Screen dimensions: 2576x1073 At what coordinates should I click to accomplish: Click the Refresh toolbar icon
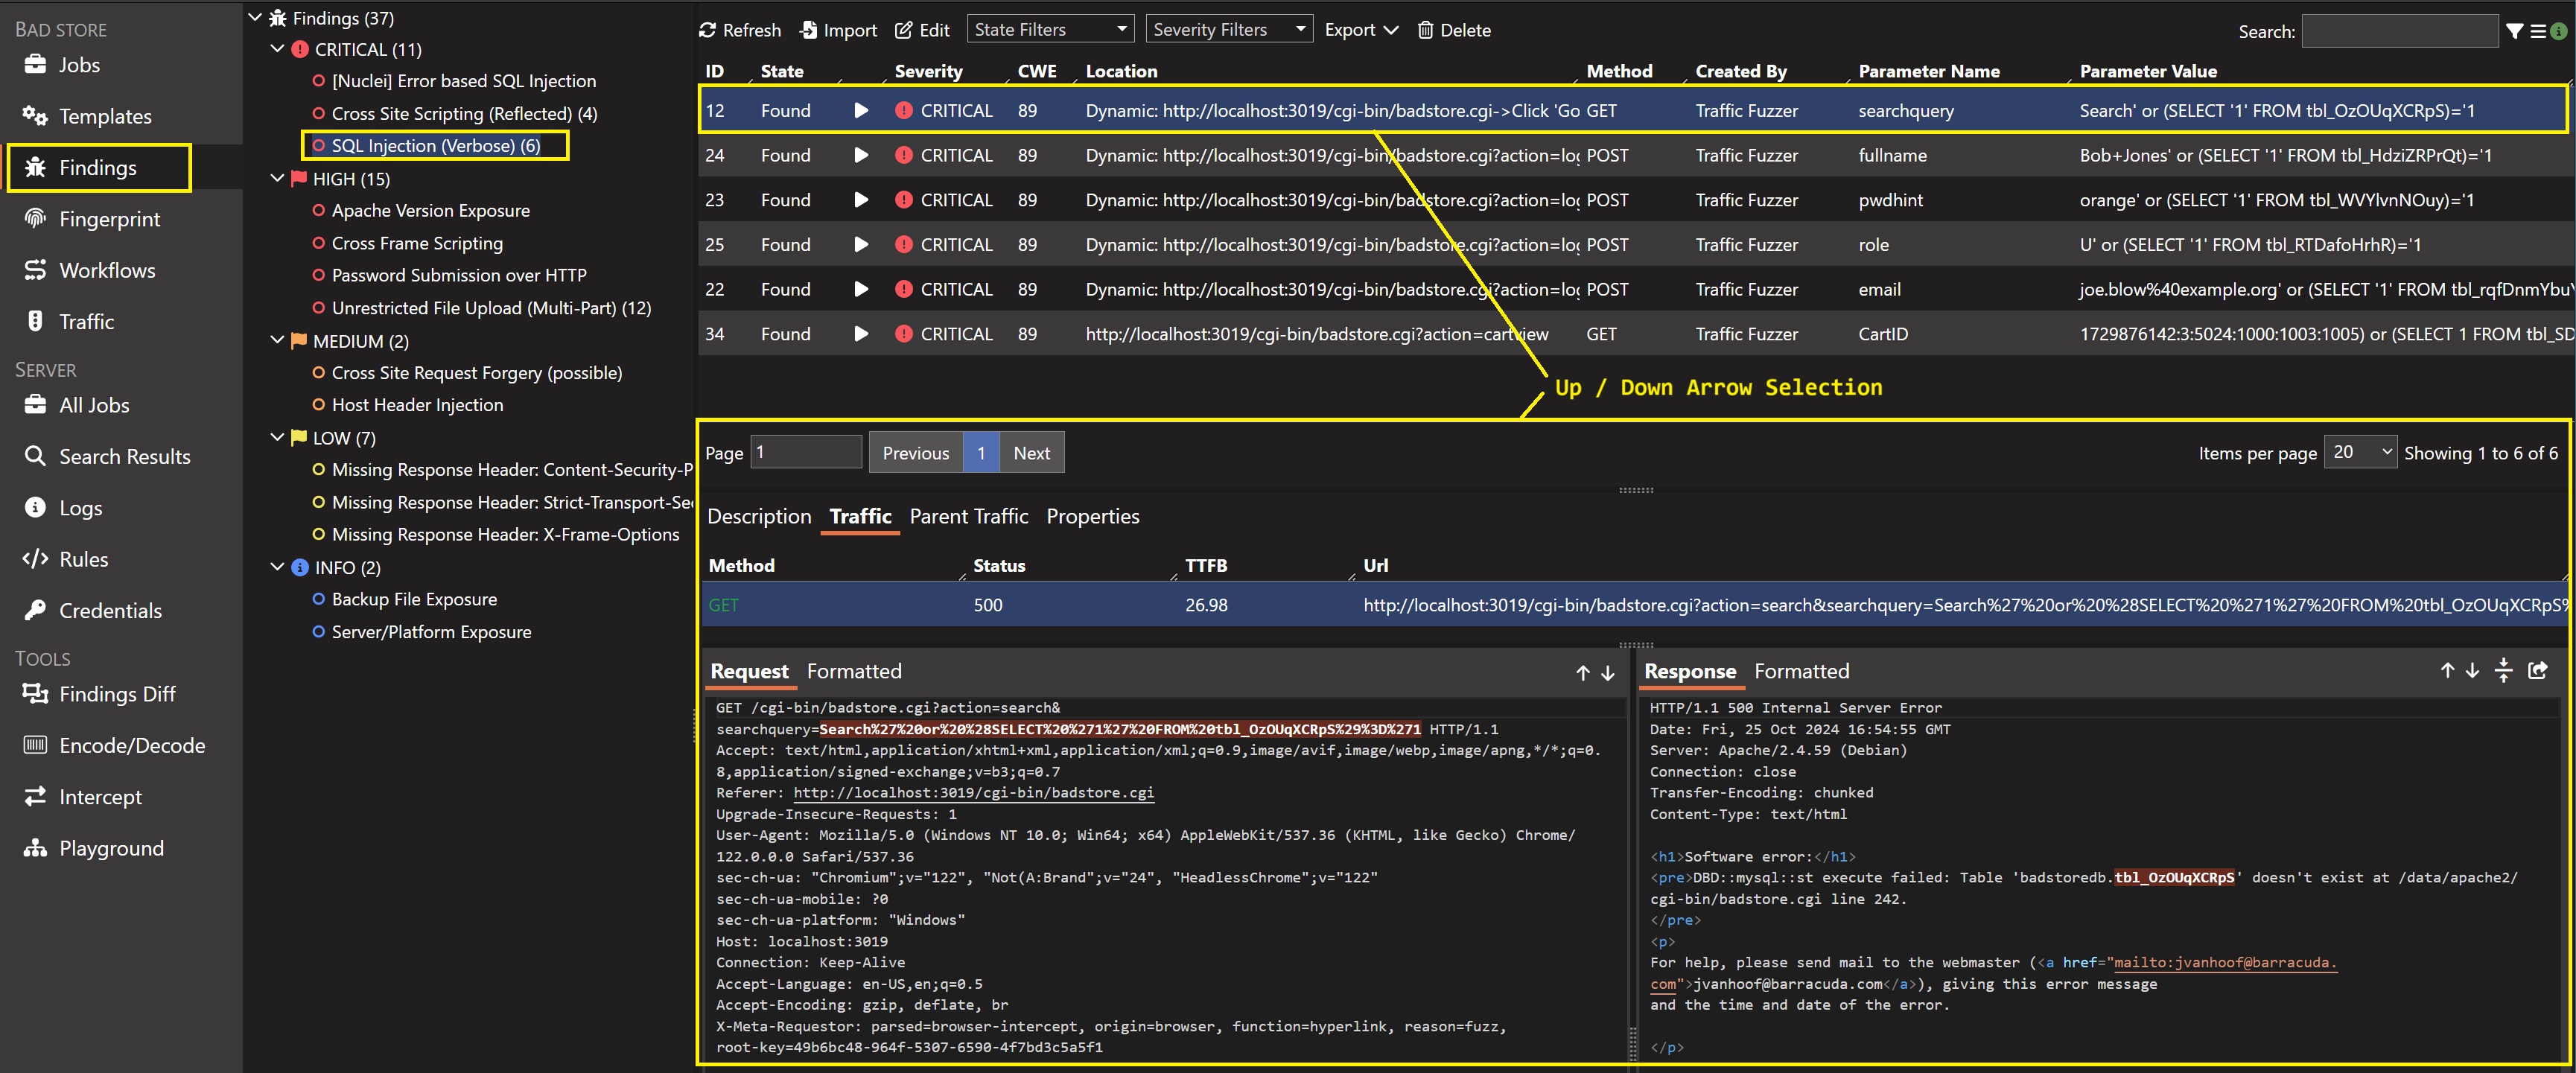tap(708, 30)
